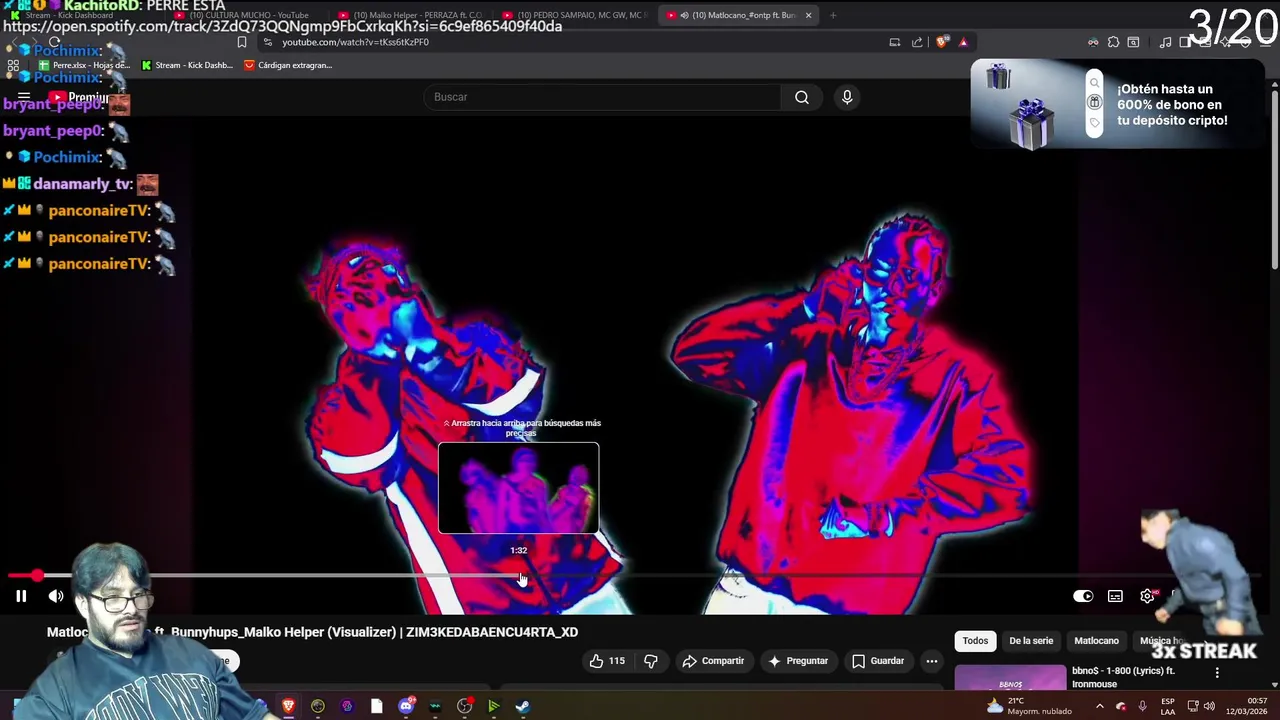This screenshot has width=1280, height=720.
Task: Click the Visualizer video title text
Action: [312, 632]
